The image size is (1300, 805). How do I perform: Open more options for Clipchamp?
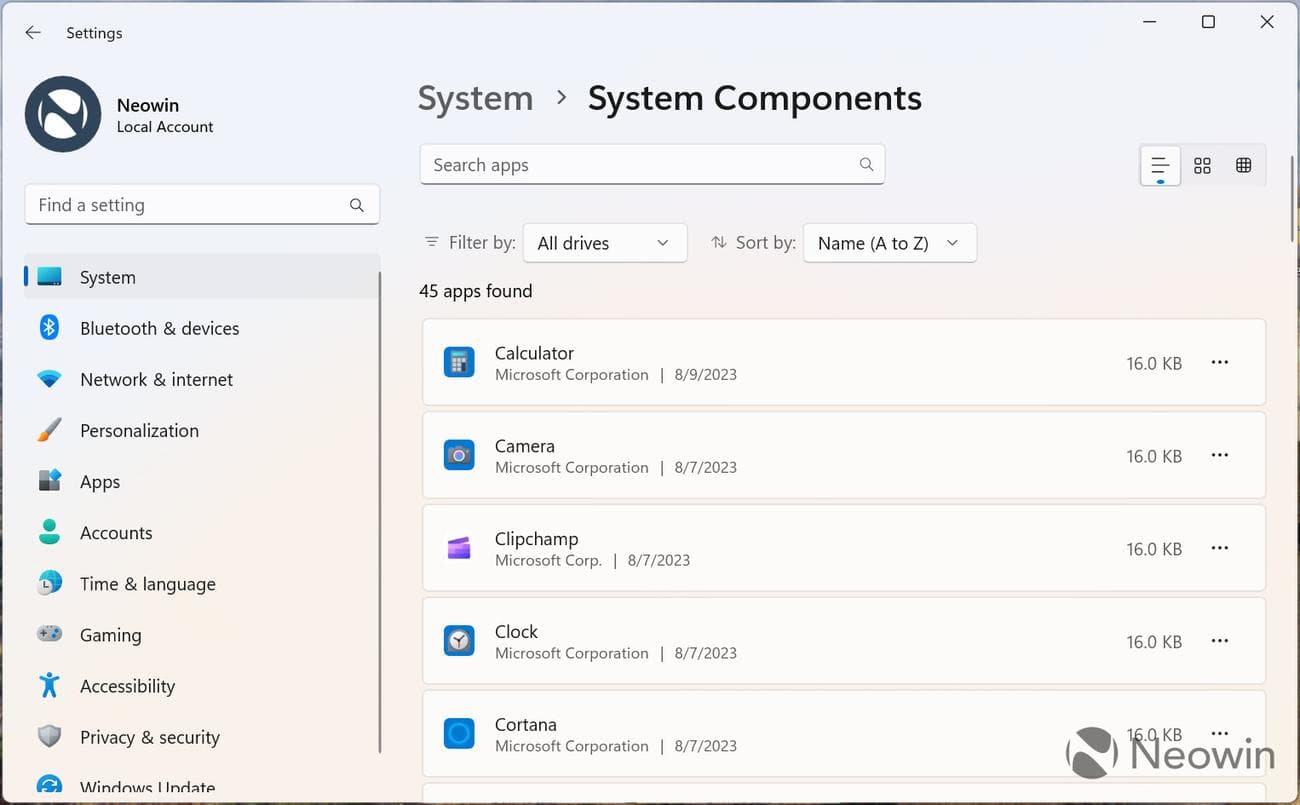coord(1219,548)
